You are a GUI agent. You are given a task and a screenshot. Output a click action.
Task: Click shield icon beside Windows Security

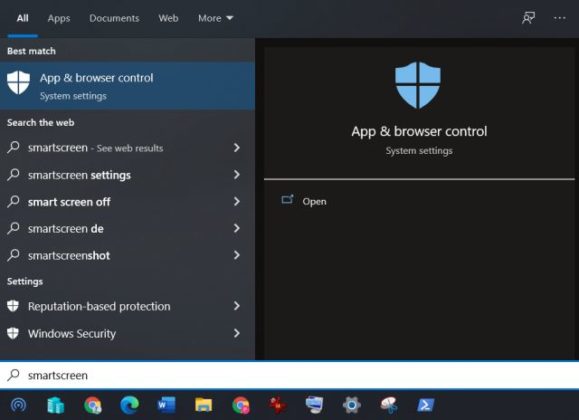click(13, 333)
